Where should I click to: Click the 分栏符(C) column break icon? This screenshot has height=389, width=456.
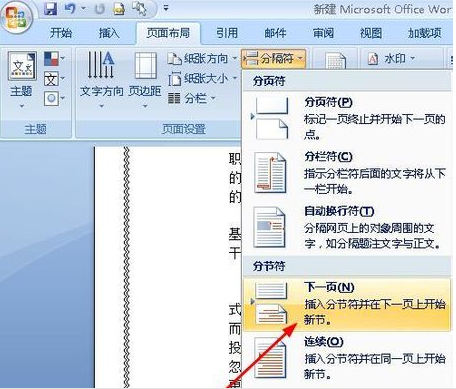coord(270,173)
